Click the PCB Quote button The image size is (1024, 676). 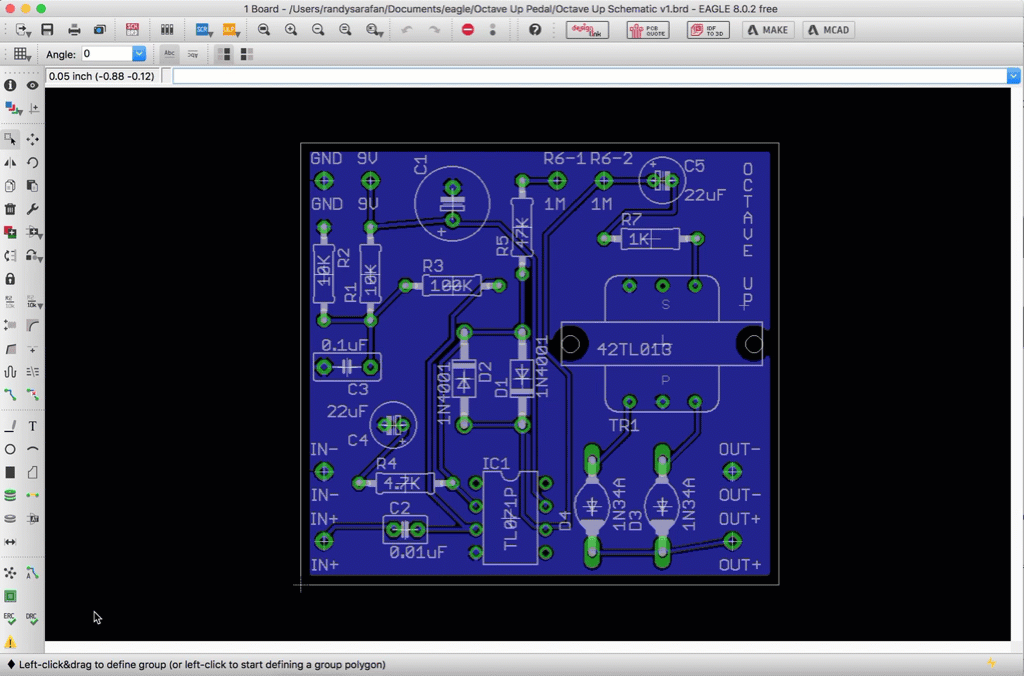pyautogui.click(x=648, y=30)
